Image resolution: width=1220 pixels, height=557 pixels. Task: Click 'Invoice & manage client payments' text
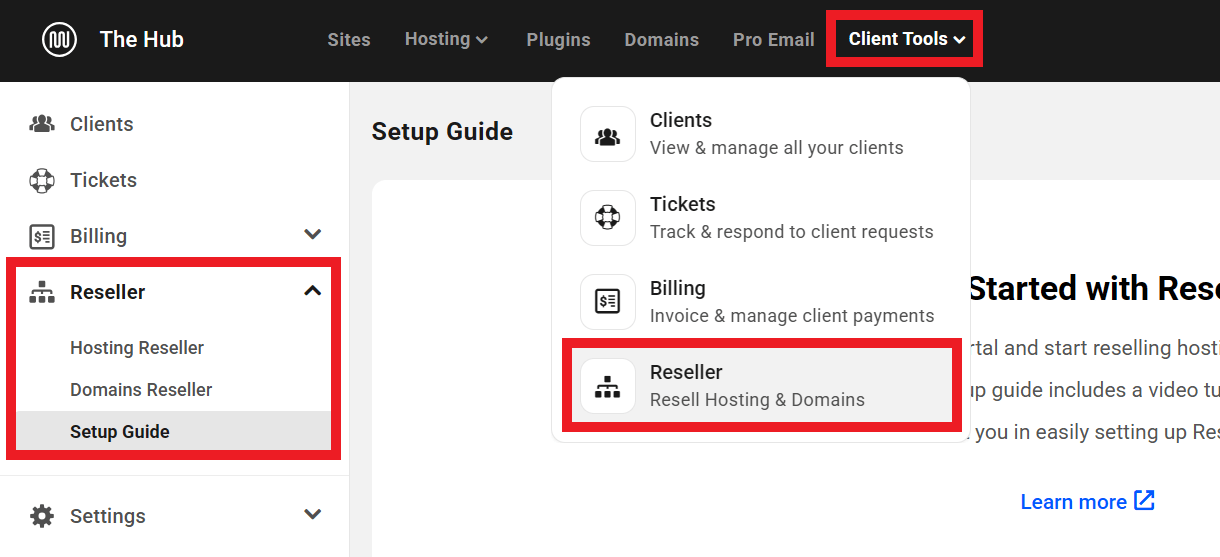tap(792, 316)
